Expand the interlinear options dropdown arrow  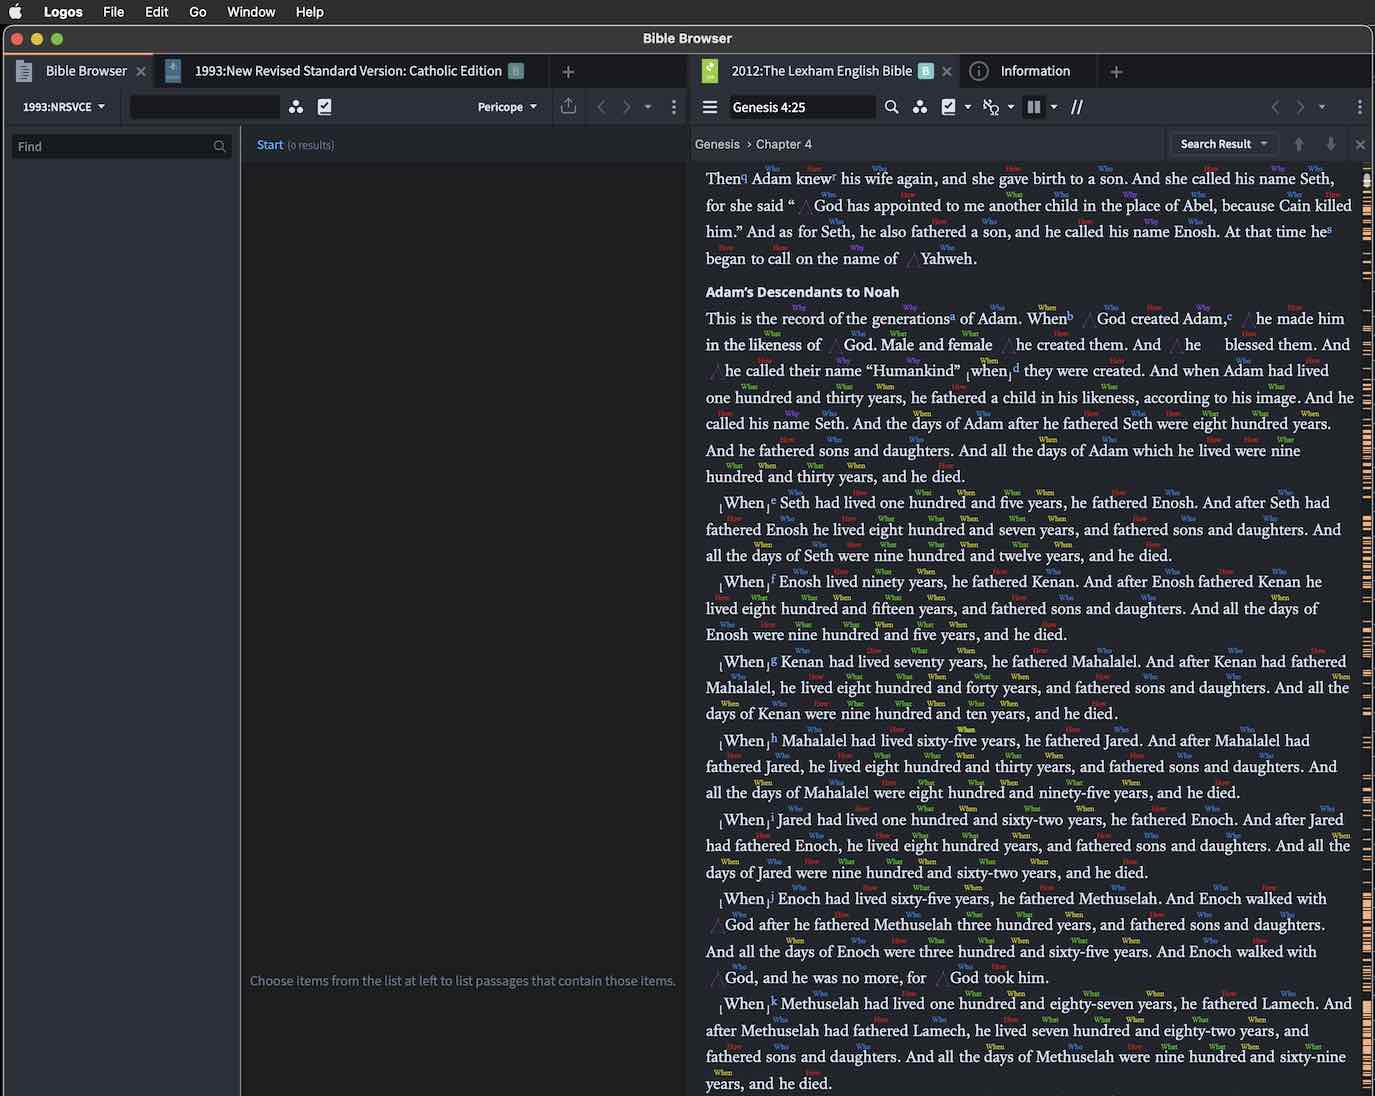coord(1011,107)
